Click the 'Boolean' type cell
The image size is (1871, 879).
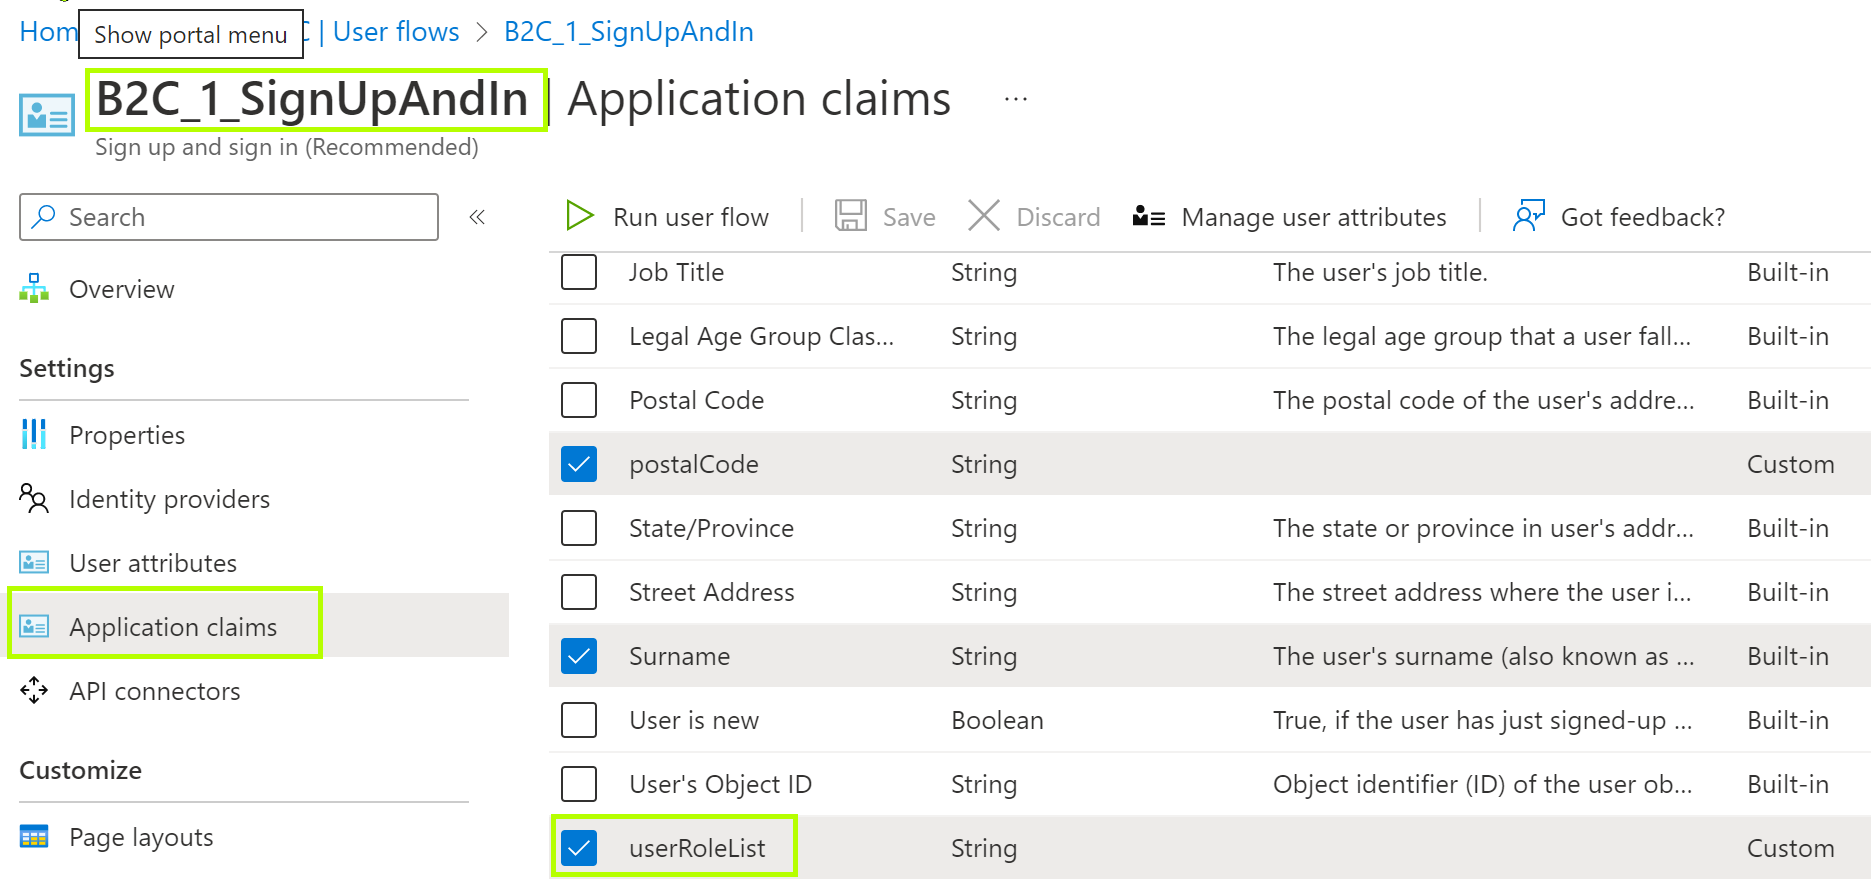pyautogui.click(x=997, y=720)
